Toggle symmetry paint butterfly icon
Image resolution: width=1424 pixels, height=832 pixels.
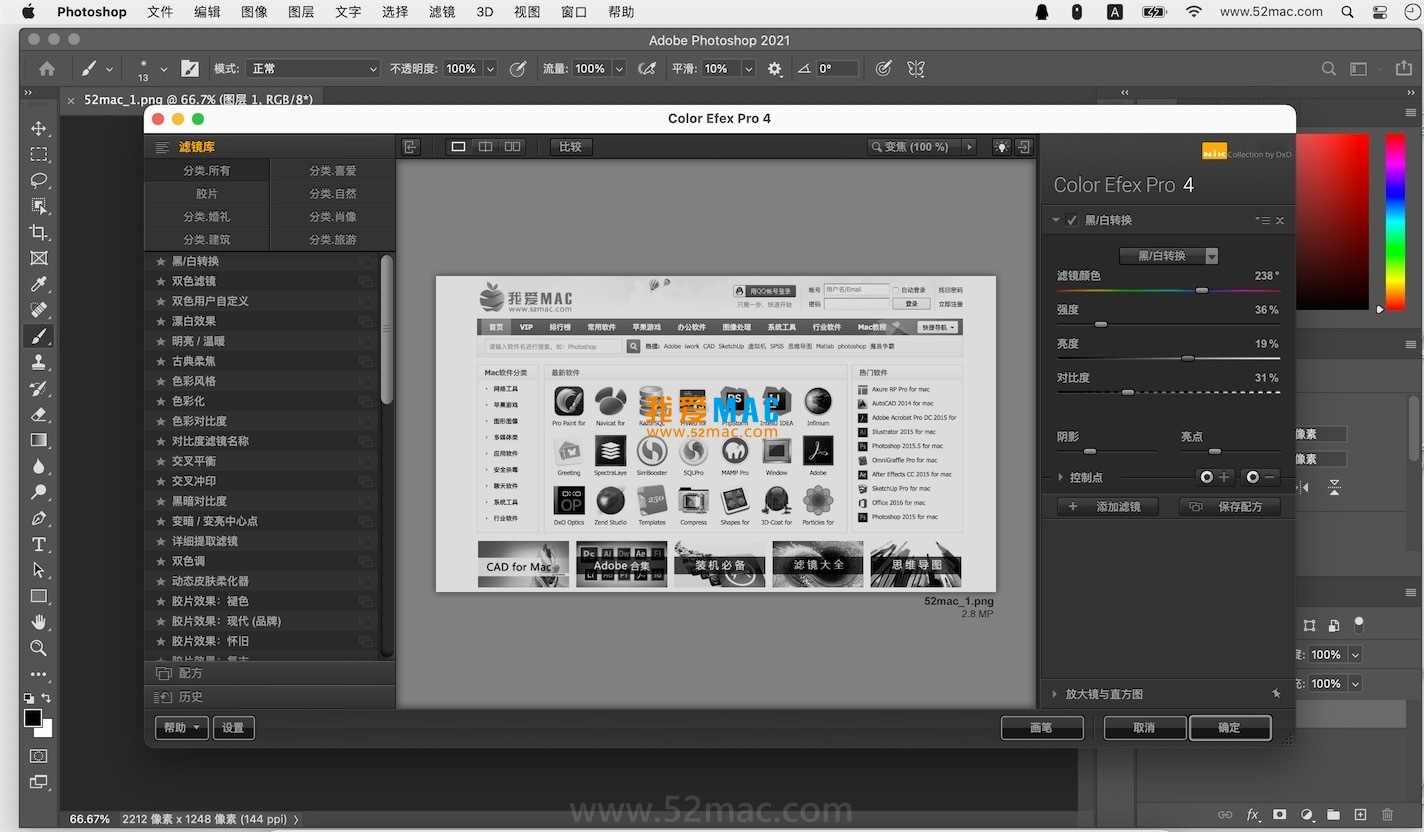[915, 69]
